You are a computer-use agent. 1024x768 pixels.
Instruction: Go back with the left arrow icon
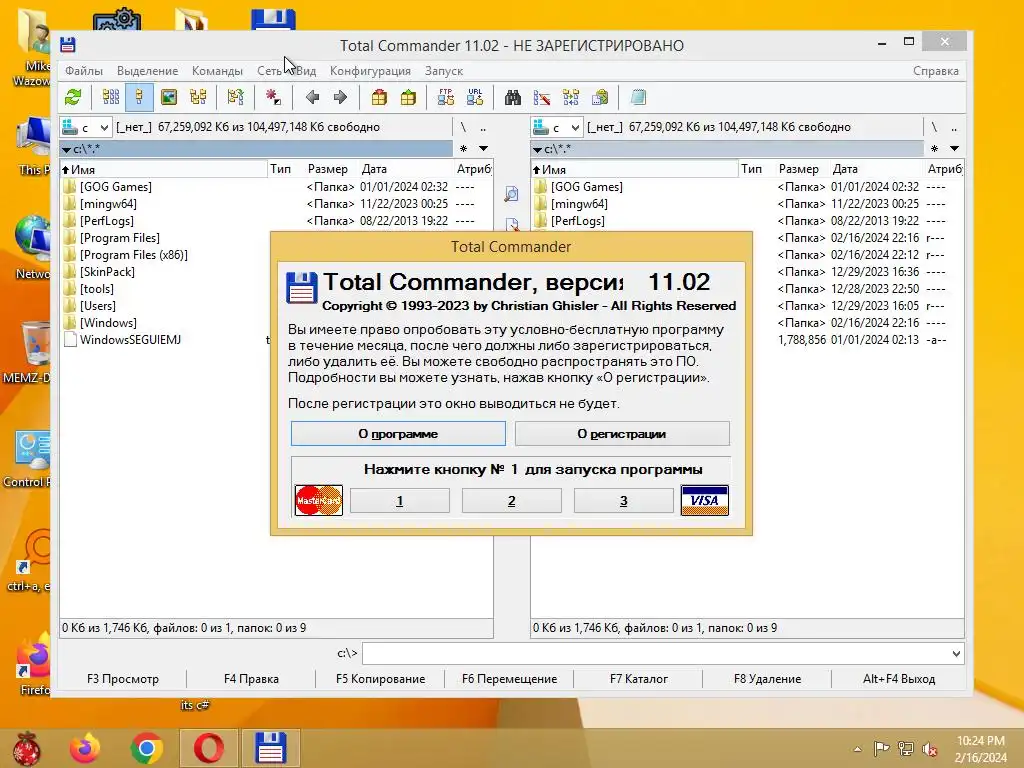click(312, 98)
